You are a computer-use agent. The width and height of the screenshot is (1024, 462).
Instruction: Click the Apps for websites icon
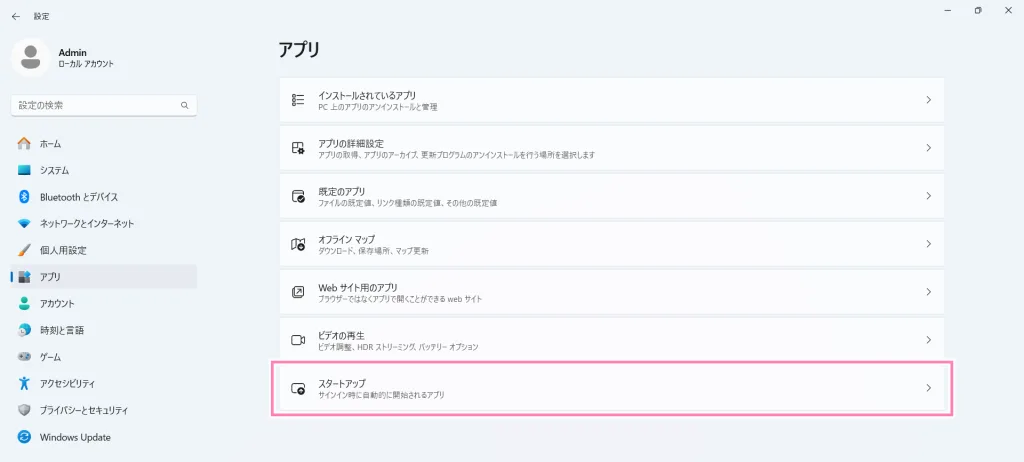coord(297,292)
